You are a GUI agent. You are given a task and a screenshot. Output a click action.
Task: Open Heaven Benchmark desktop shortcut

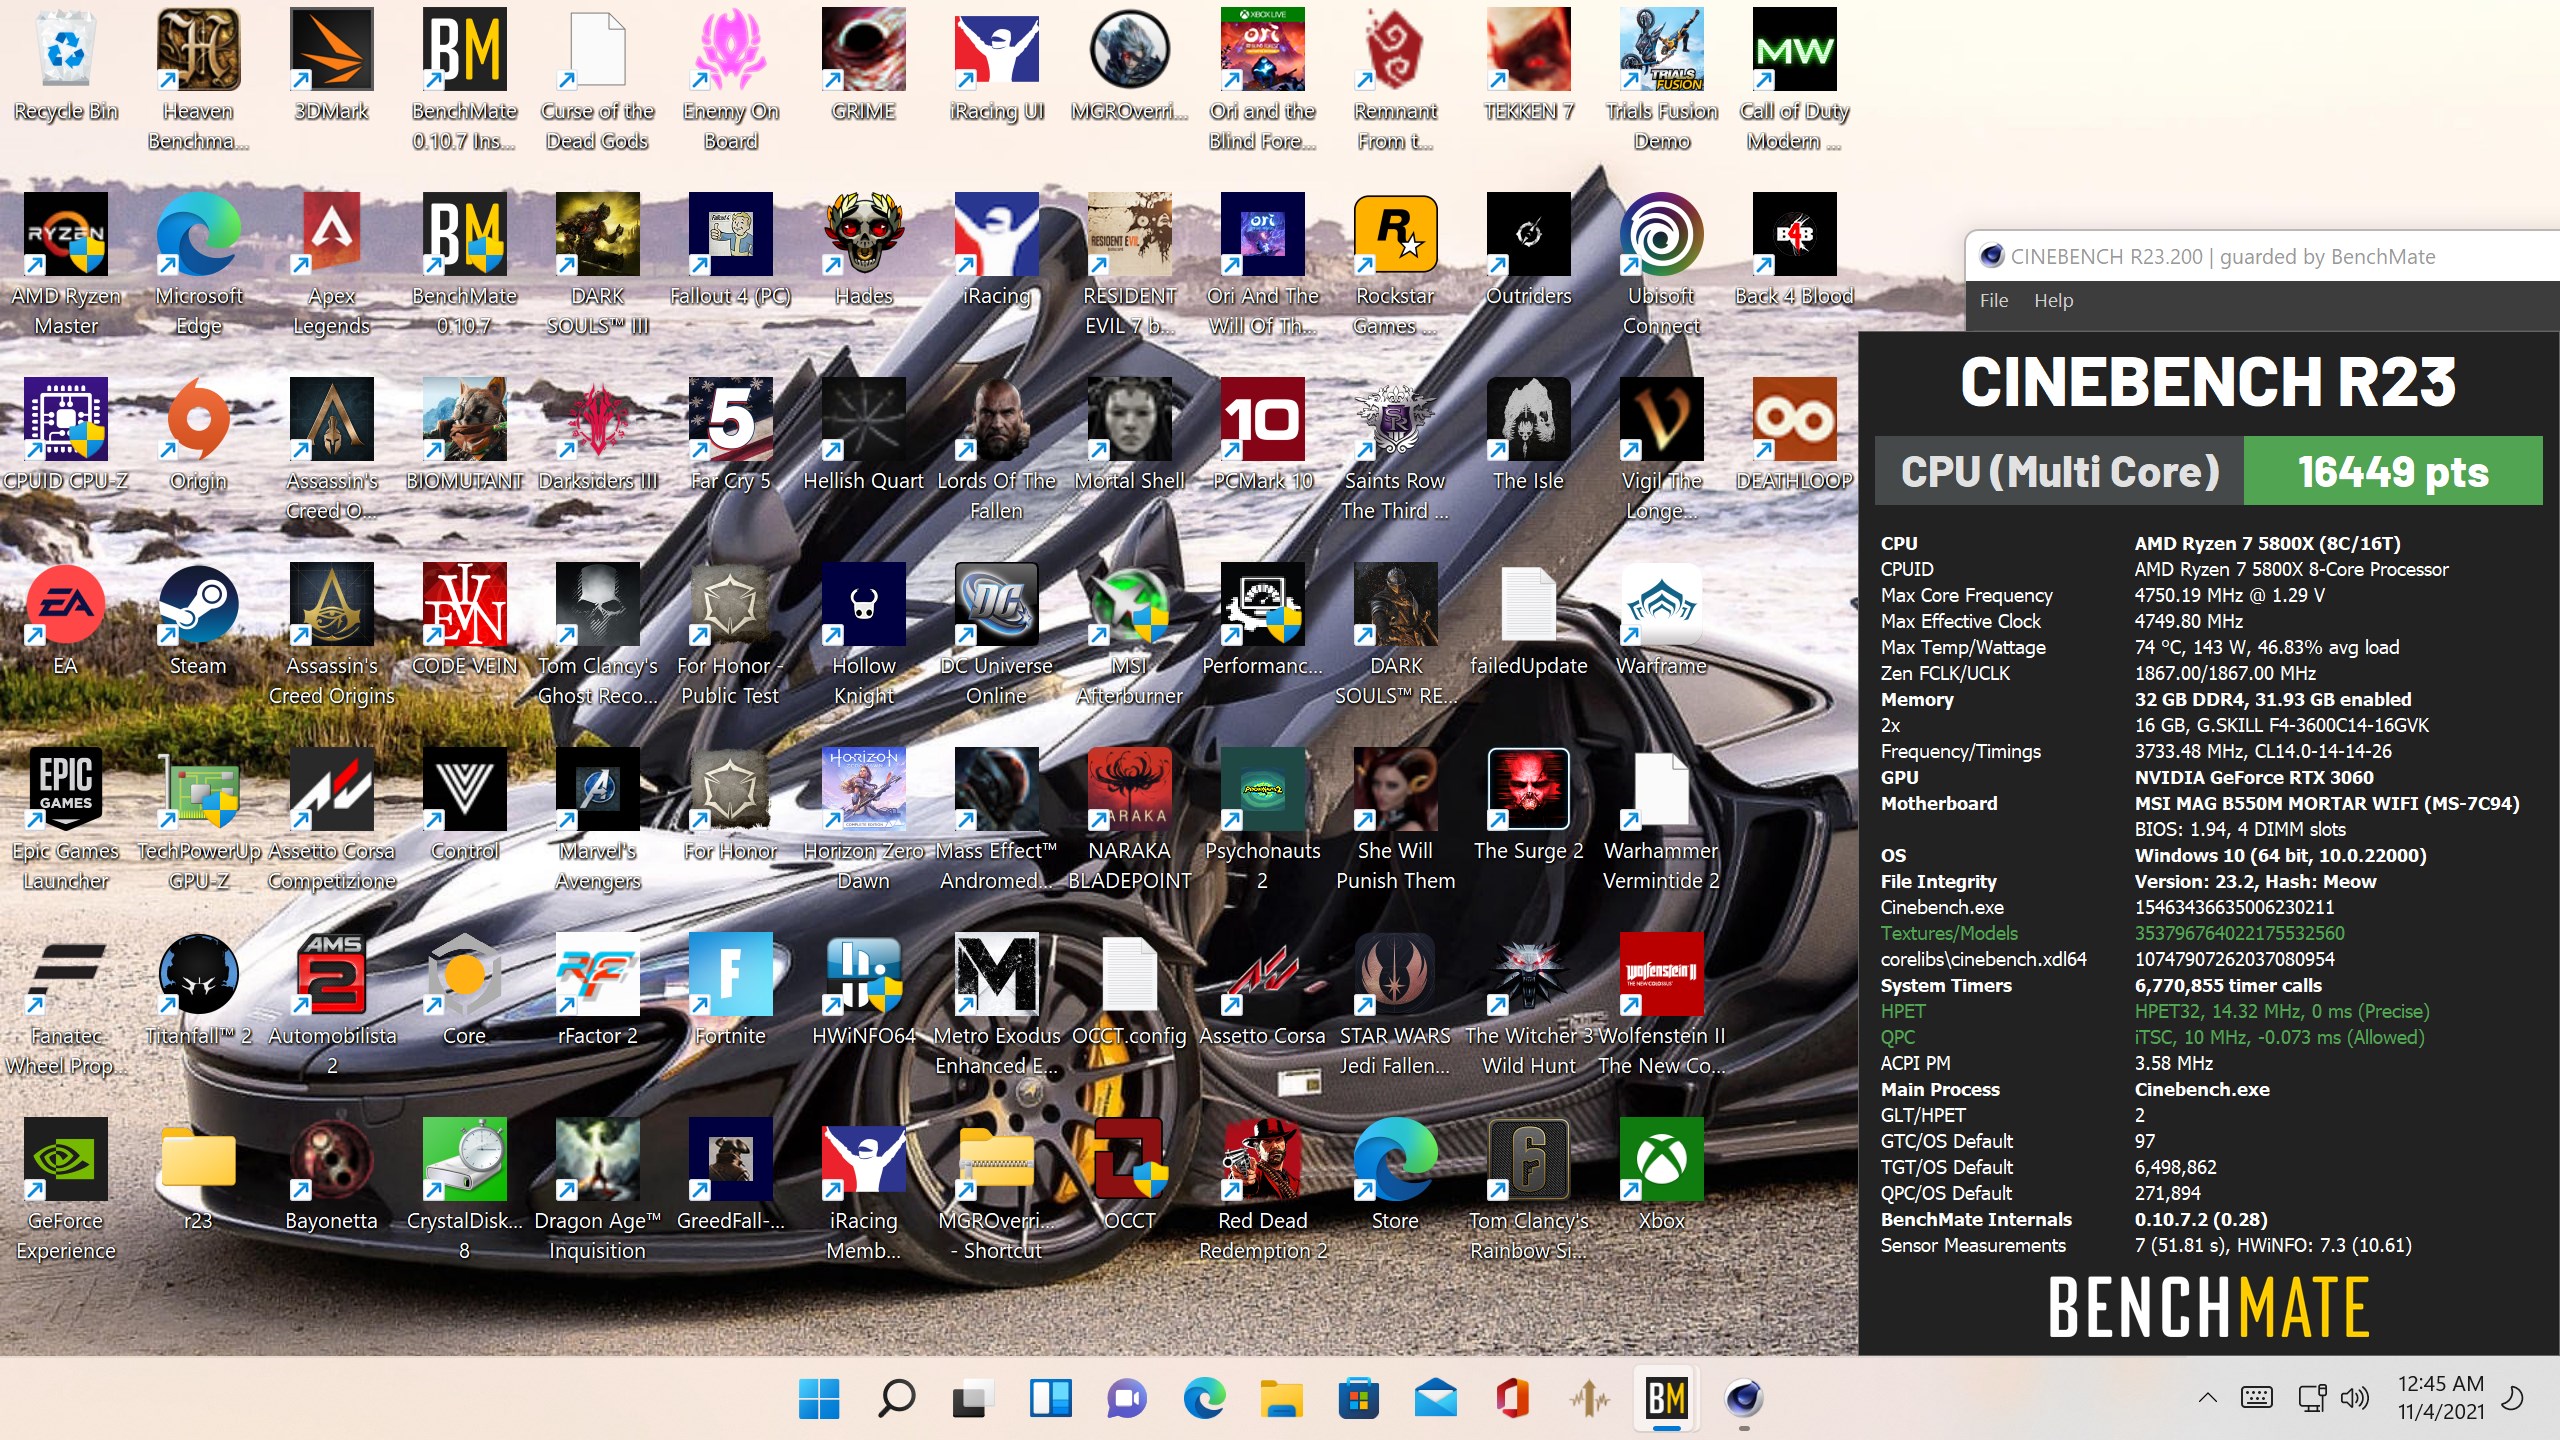198,80
